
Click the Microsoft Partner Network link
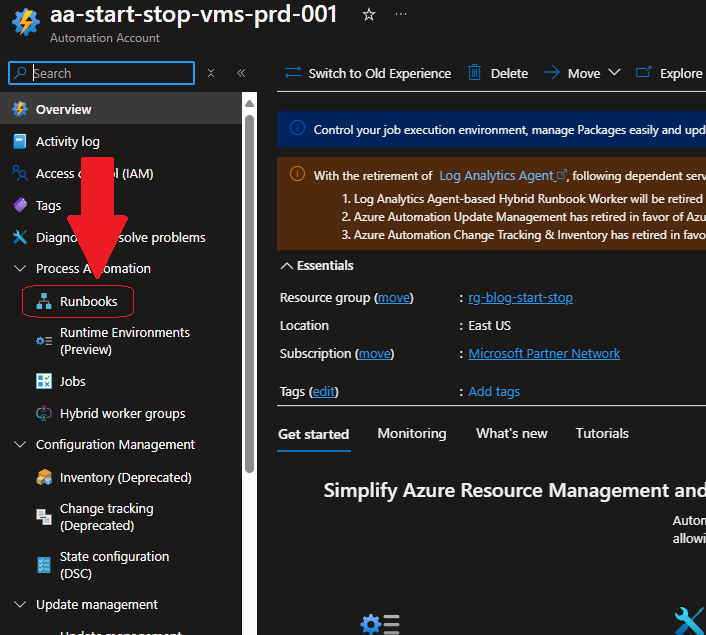[544, 353]
